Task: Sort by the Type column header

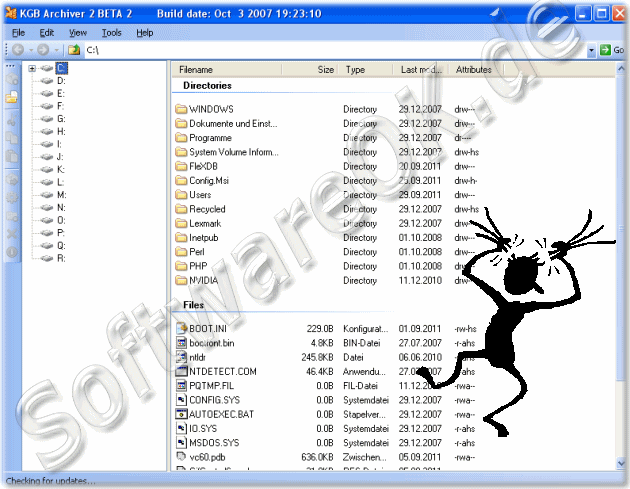Action: (365, 70)
